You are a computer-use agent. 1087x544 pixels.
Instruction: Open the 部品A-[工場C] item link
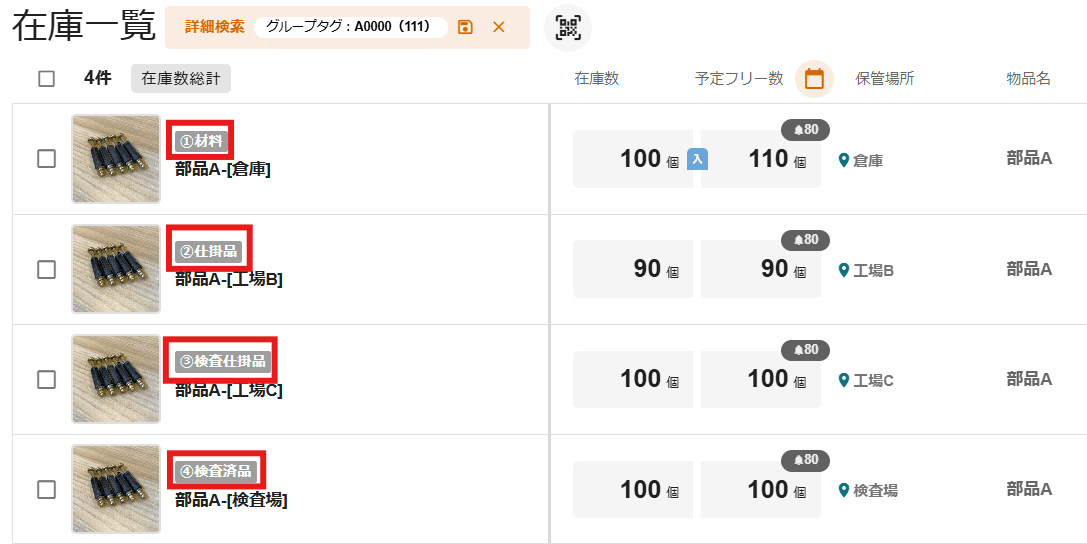tap(229, 390)
